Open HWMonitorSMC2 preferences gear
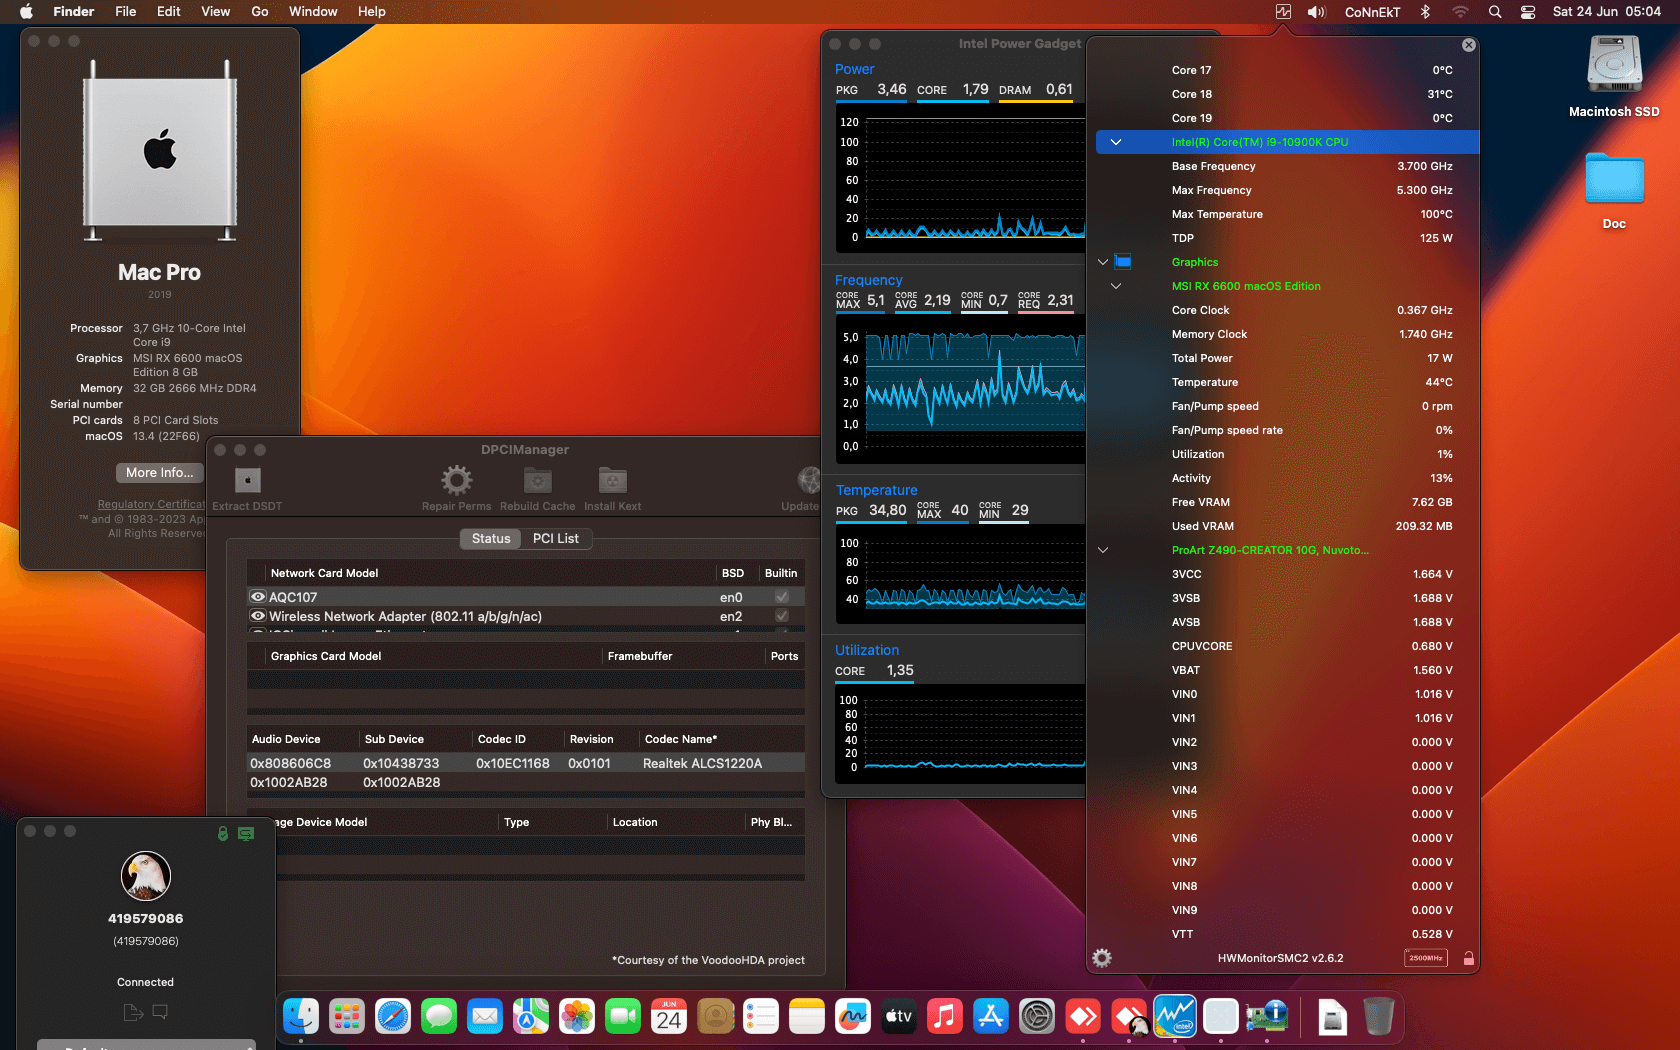 click(1102, 957)
